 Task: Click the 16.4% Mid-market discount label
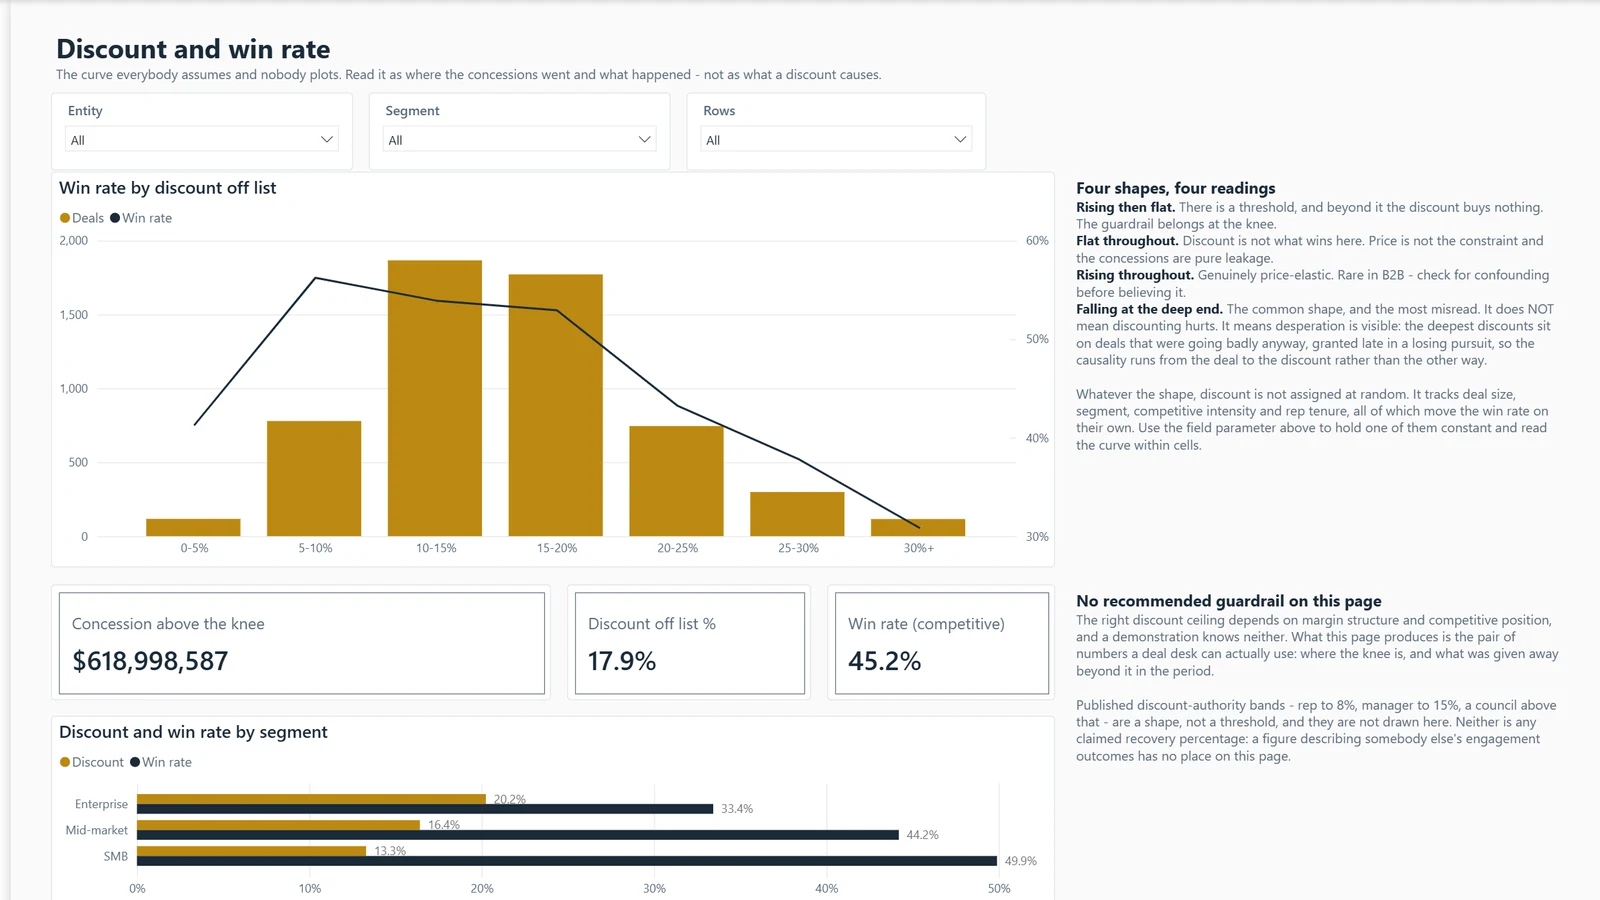click(x=444, y=825)
